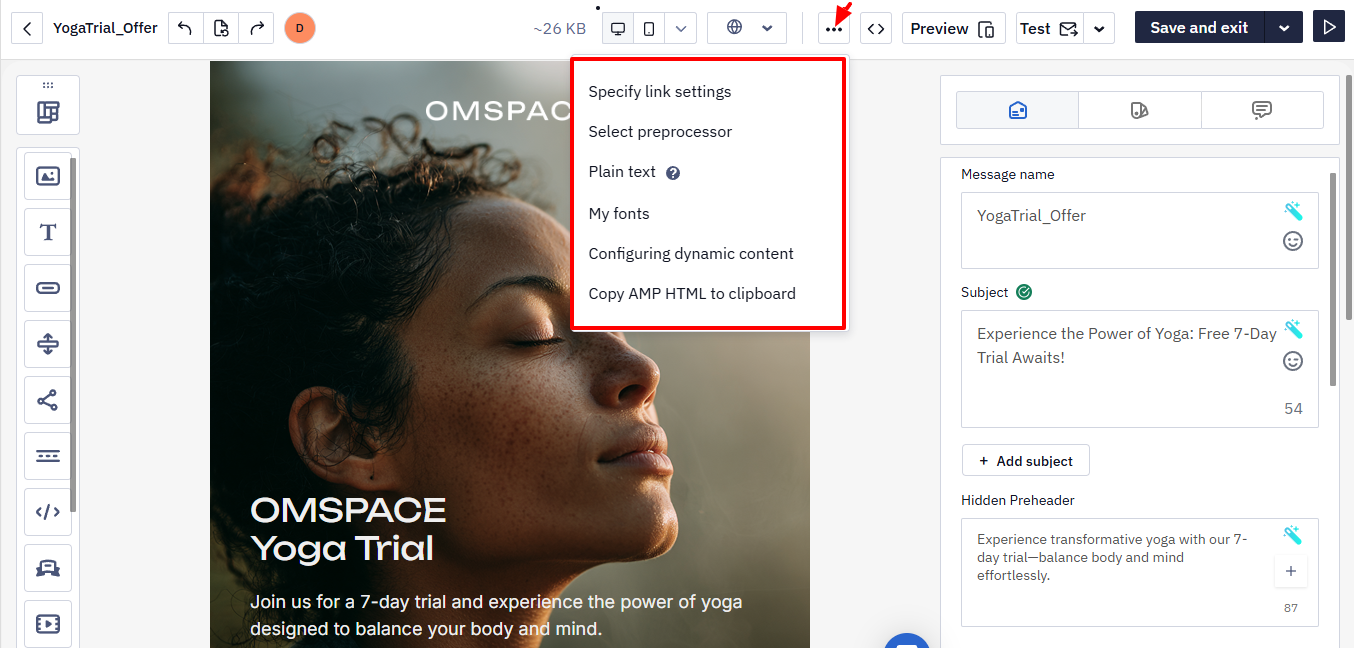Screen dimensions: 1354x648
Task: Click Add subject button
Action: click(1026, 461)
